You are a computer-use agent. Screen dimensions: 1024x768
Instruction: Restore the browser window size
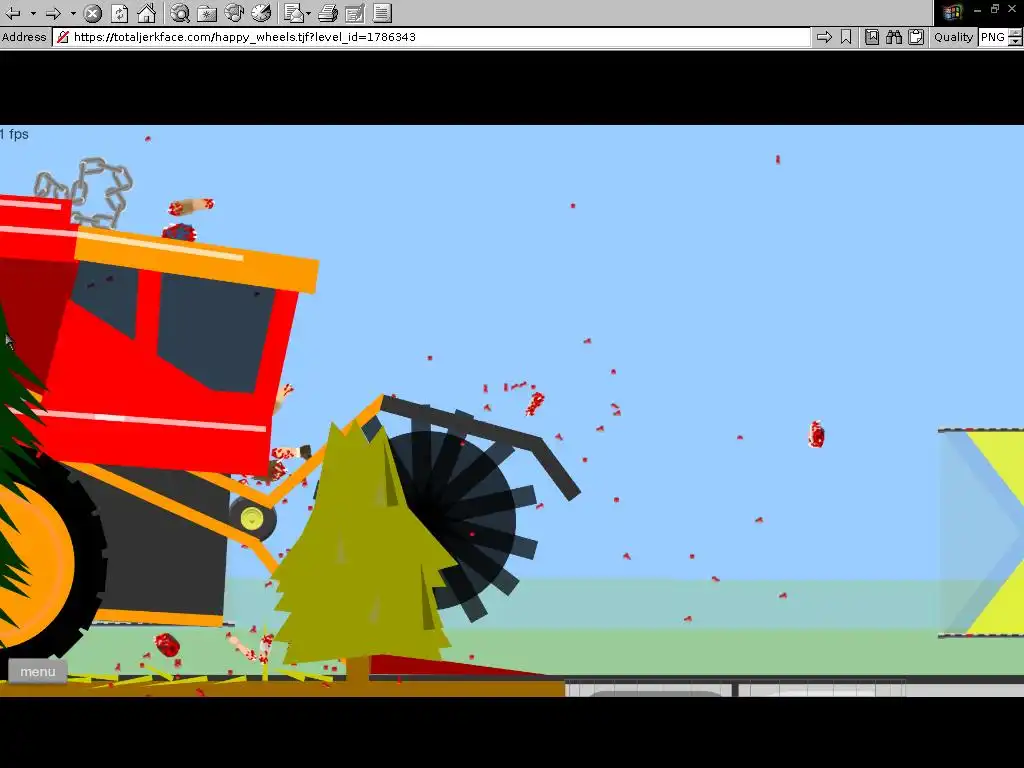coord(995,9)
